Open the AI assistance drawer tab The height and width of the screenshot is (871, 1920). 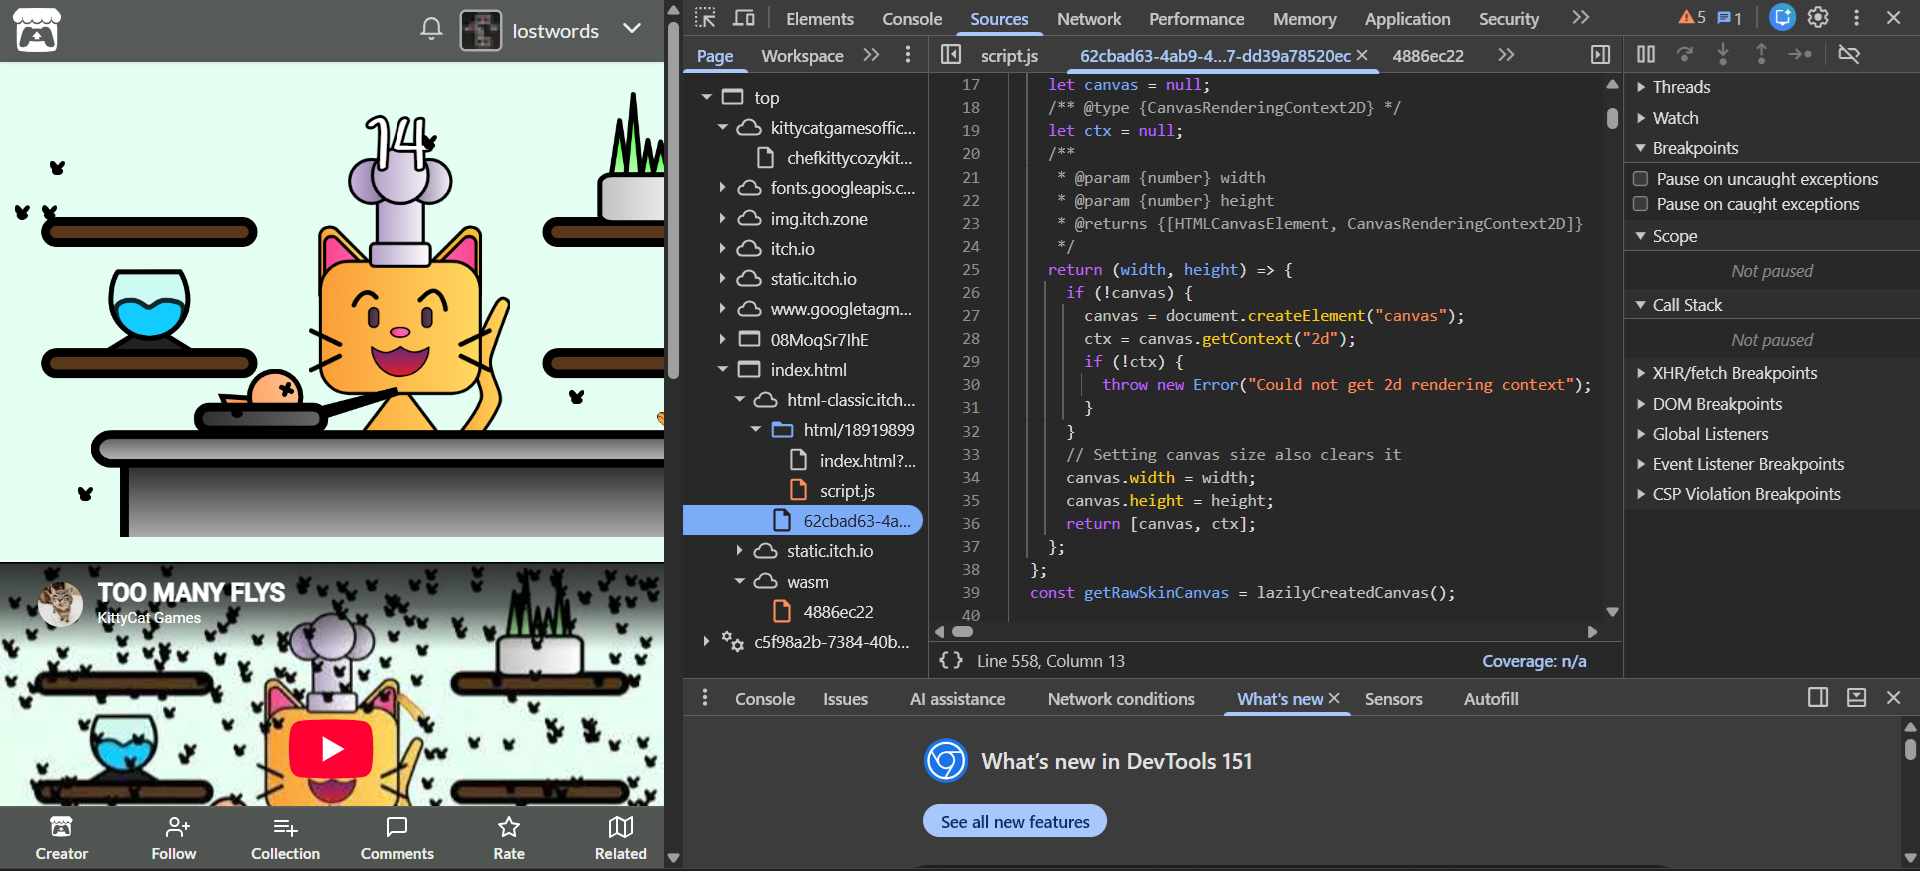pos(957,699)
